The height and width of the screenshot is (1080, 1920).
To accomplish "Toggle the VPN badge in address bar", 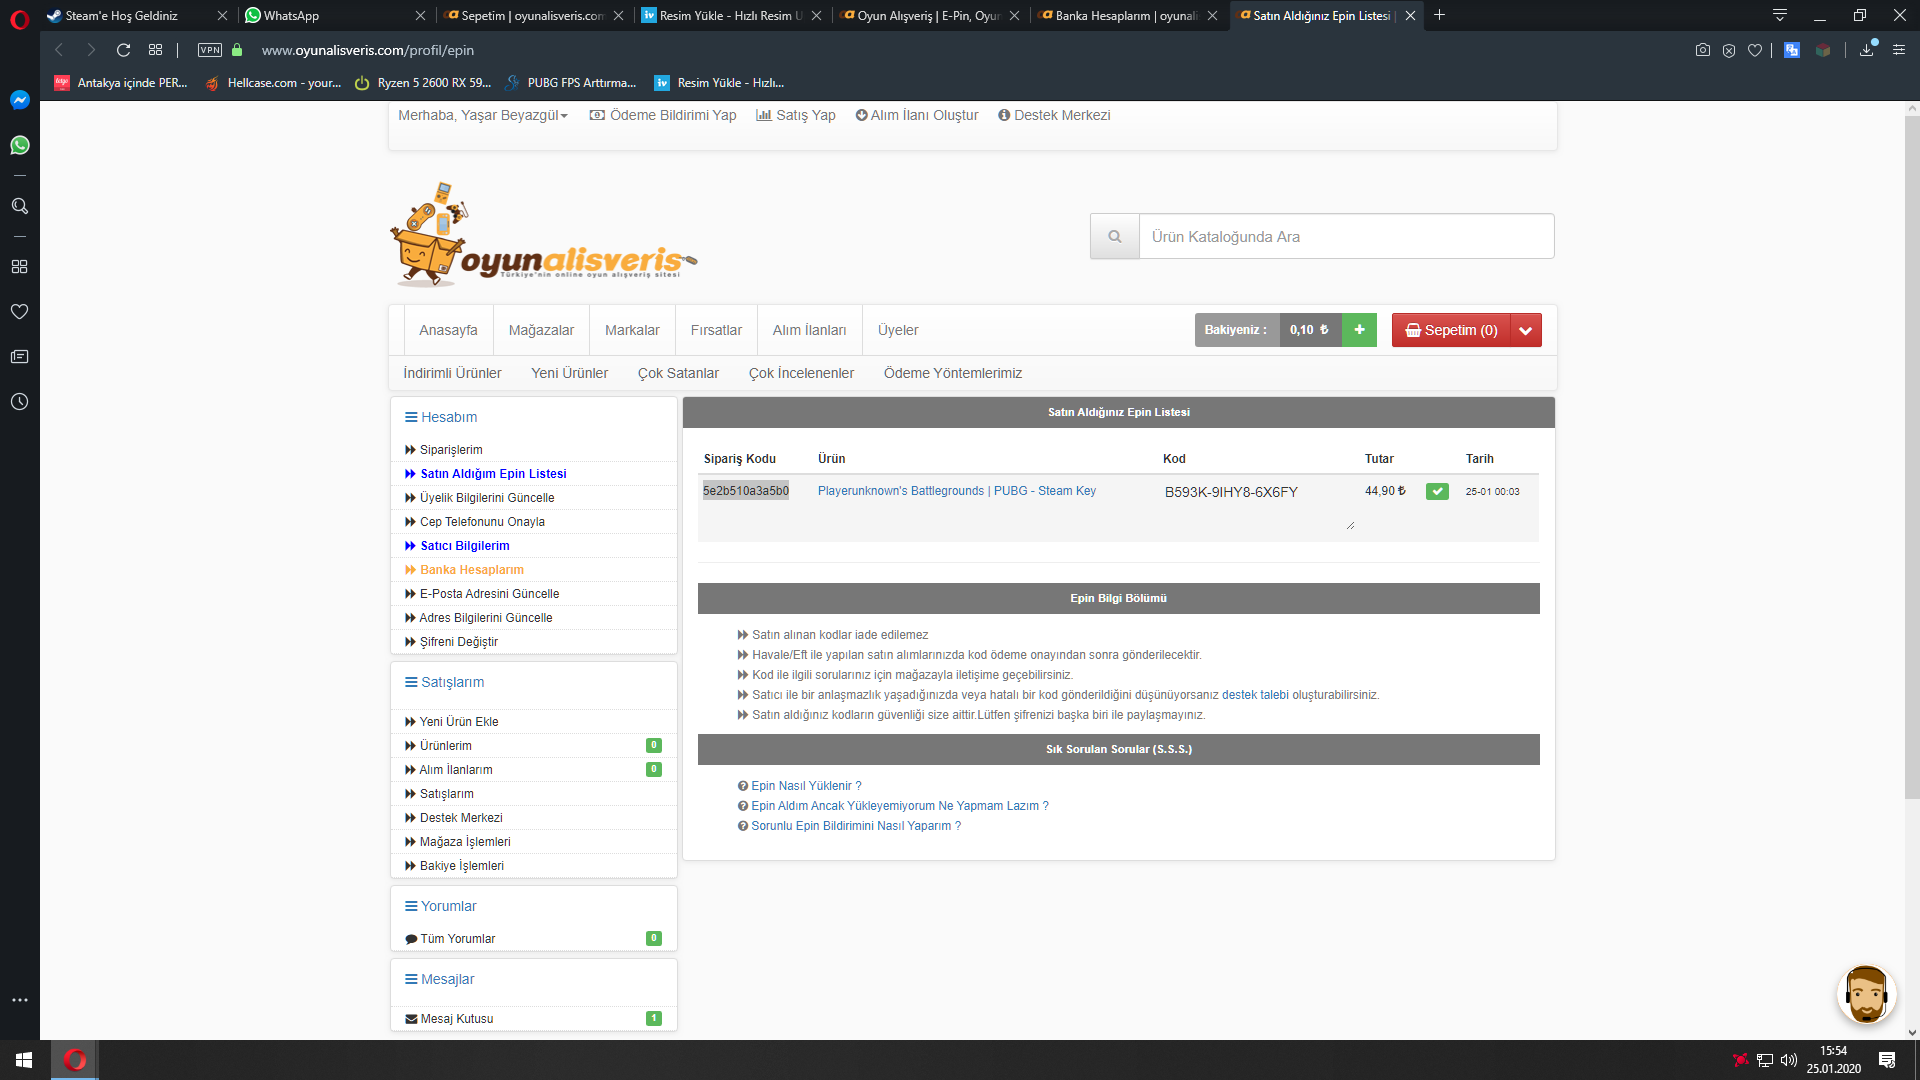I will point(210,50).
